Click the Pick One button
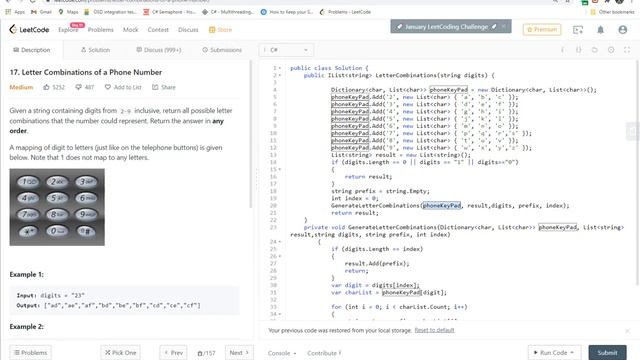 120,353
